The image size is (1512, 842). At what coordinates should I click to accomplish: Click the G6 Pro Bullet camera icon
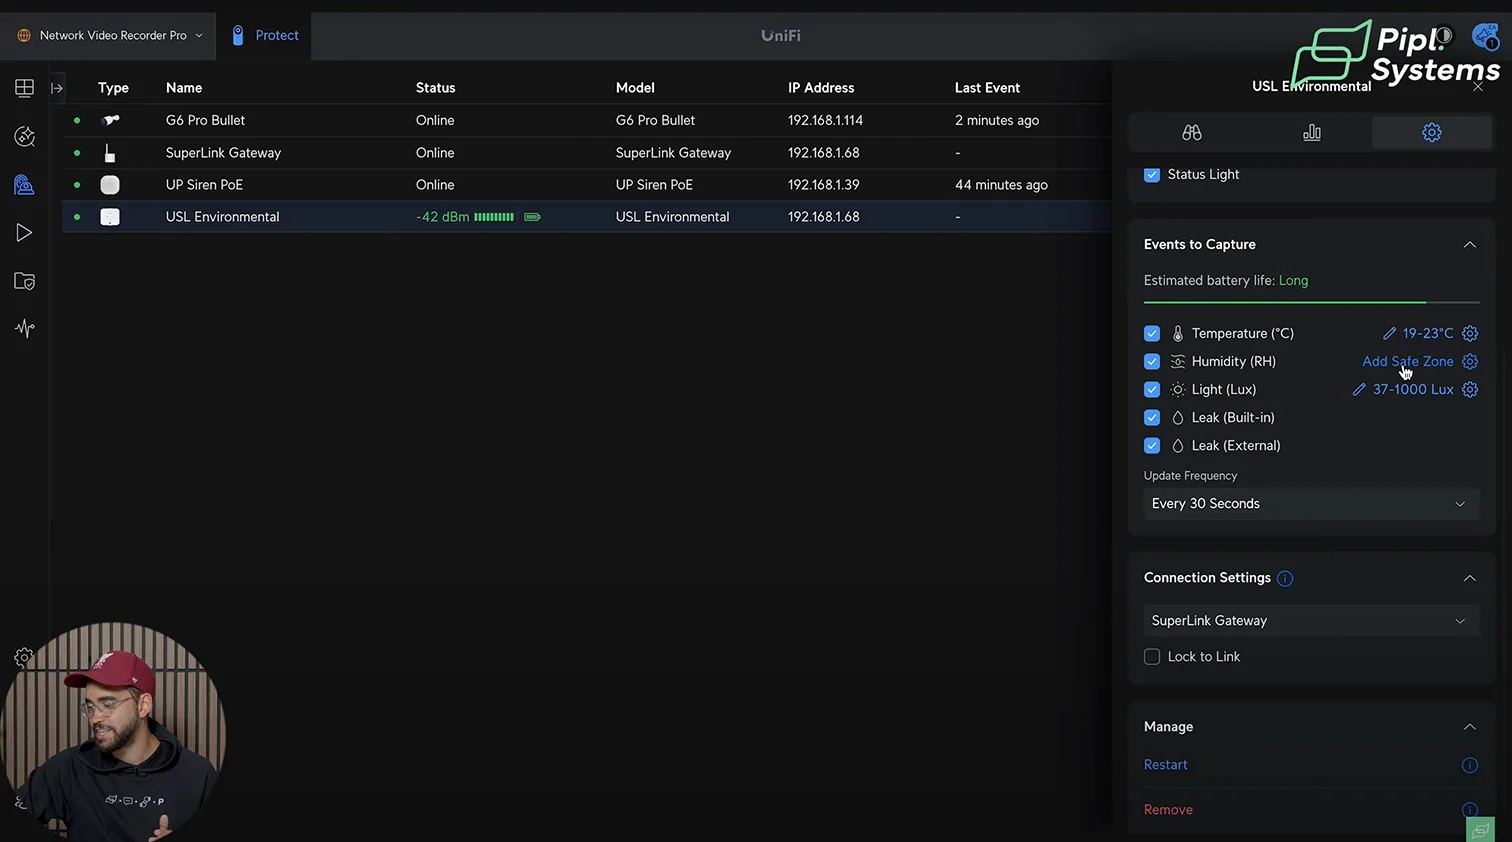[111, 120]
